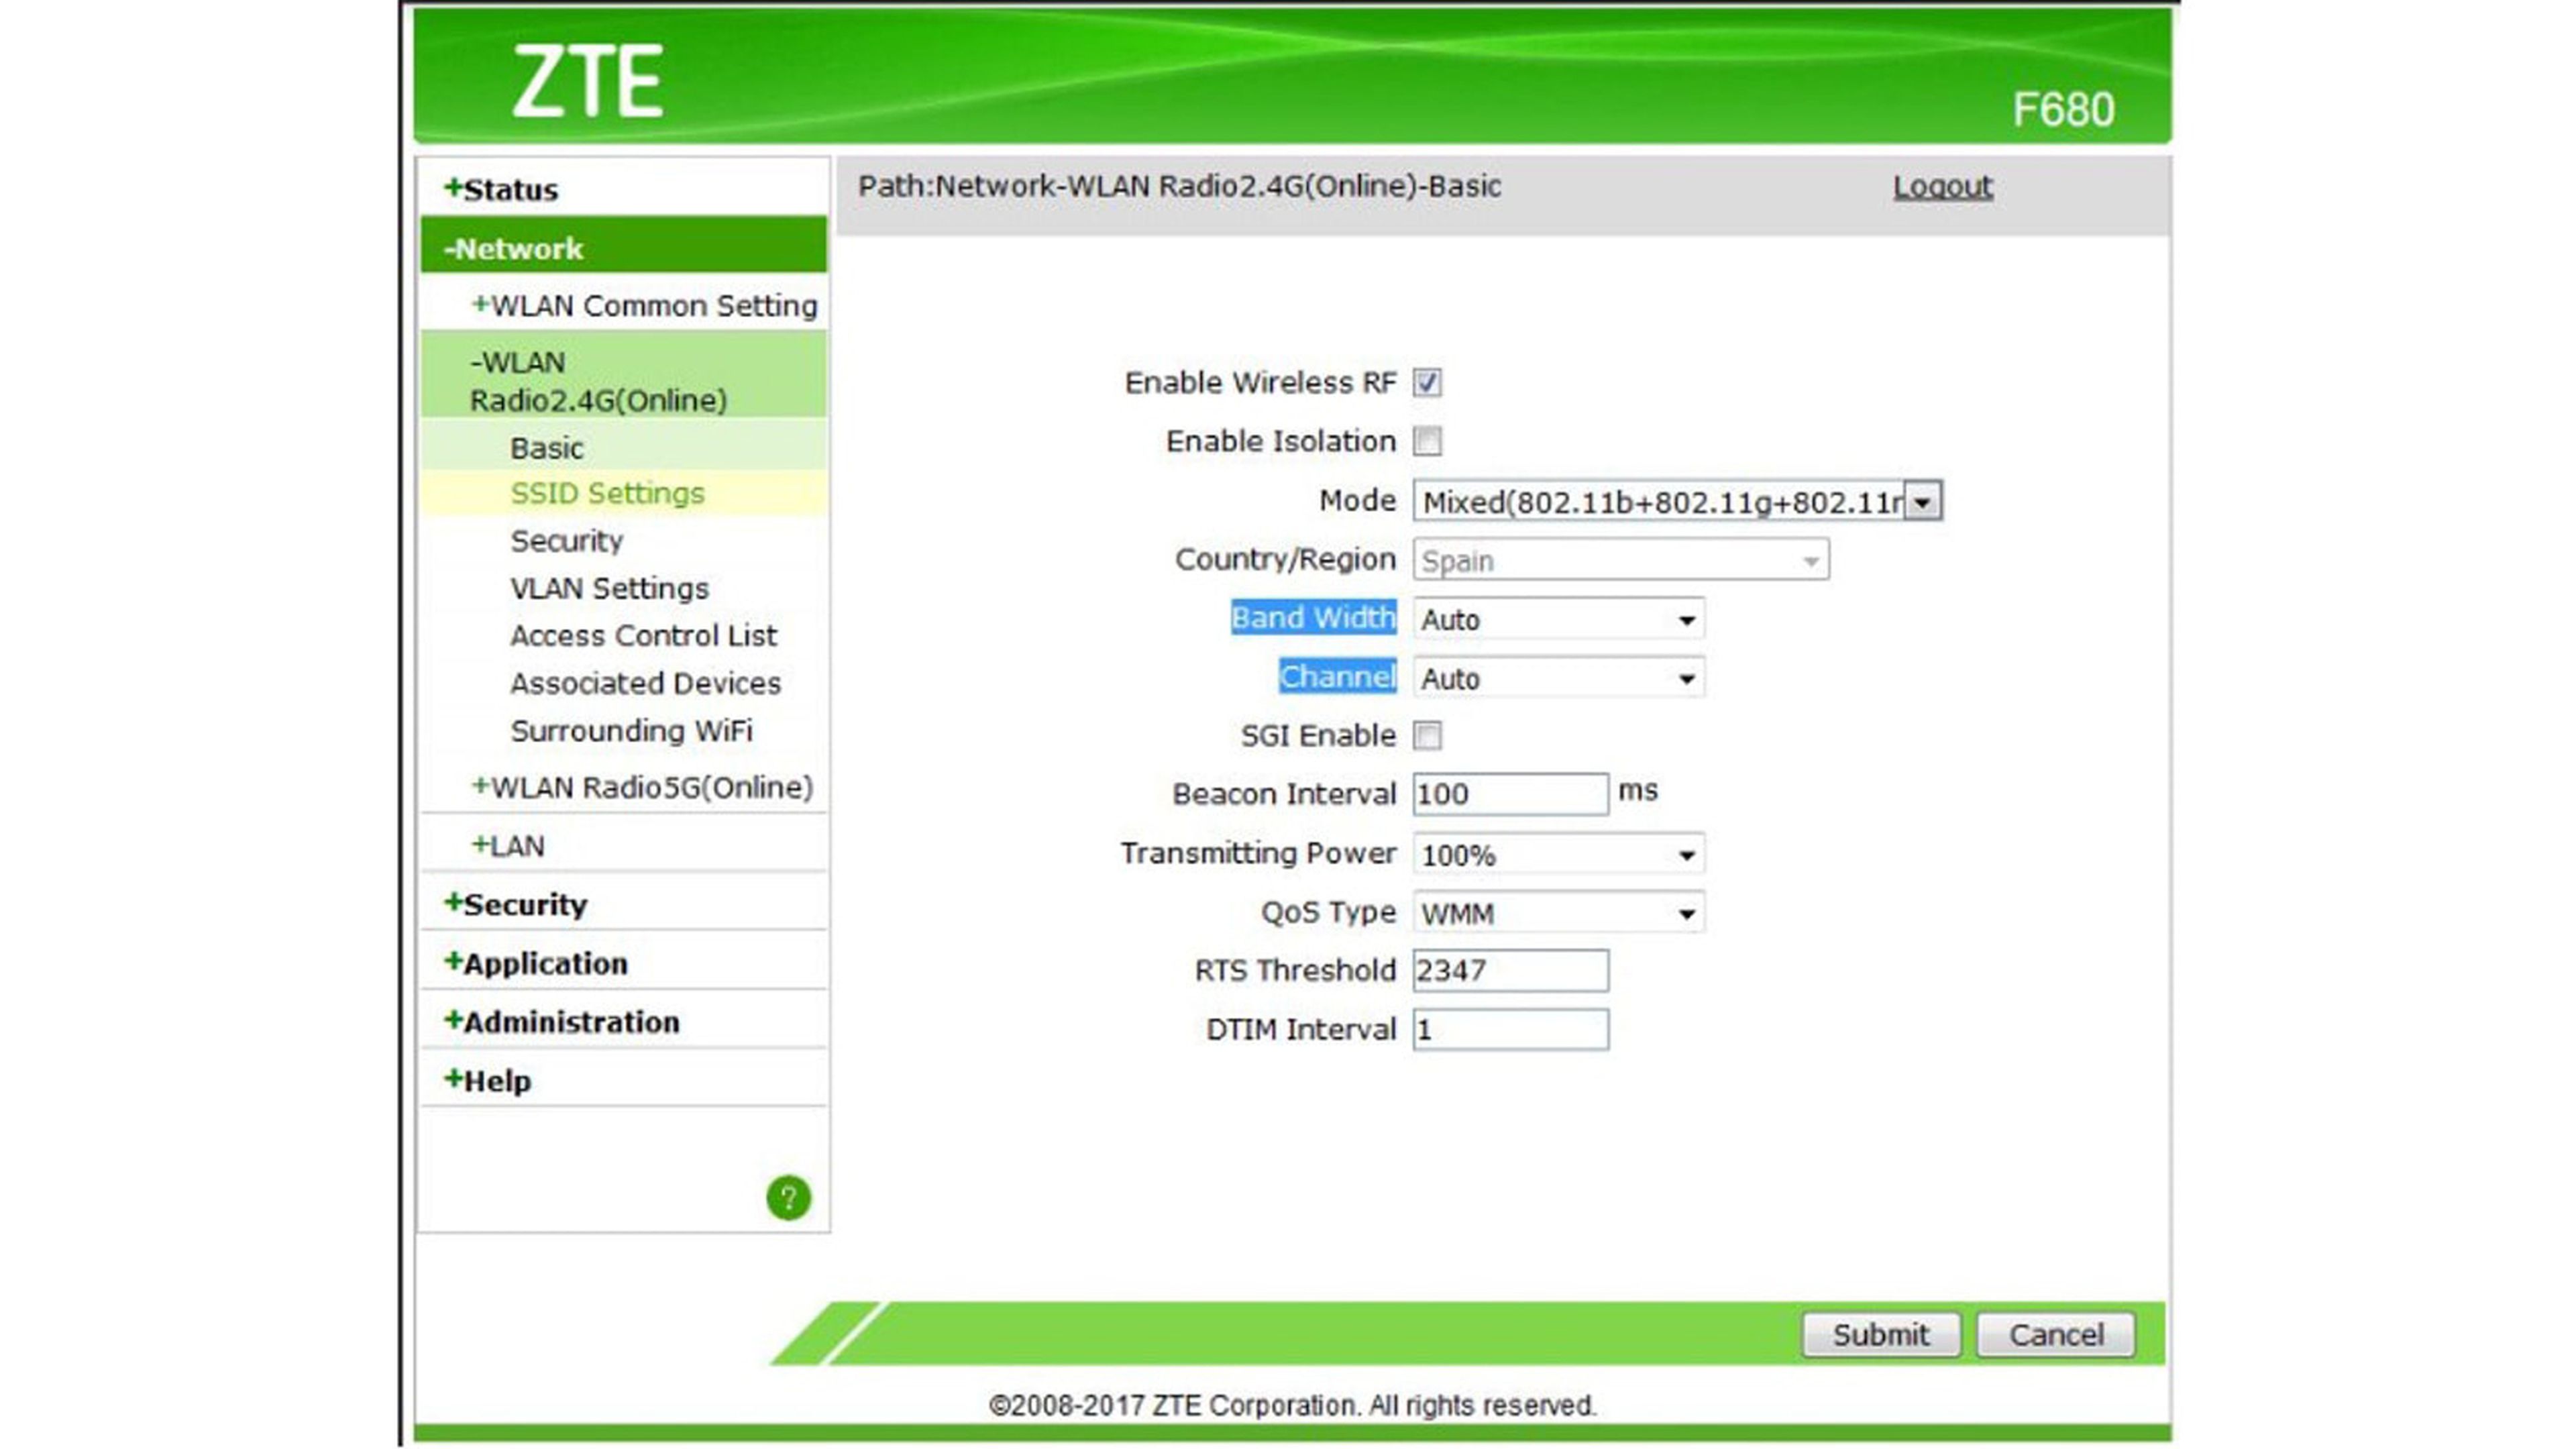
Task: Open VLAN Settings page
Action: (609, 588)
